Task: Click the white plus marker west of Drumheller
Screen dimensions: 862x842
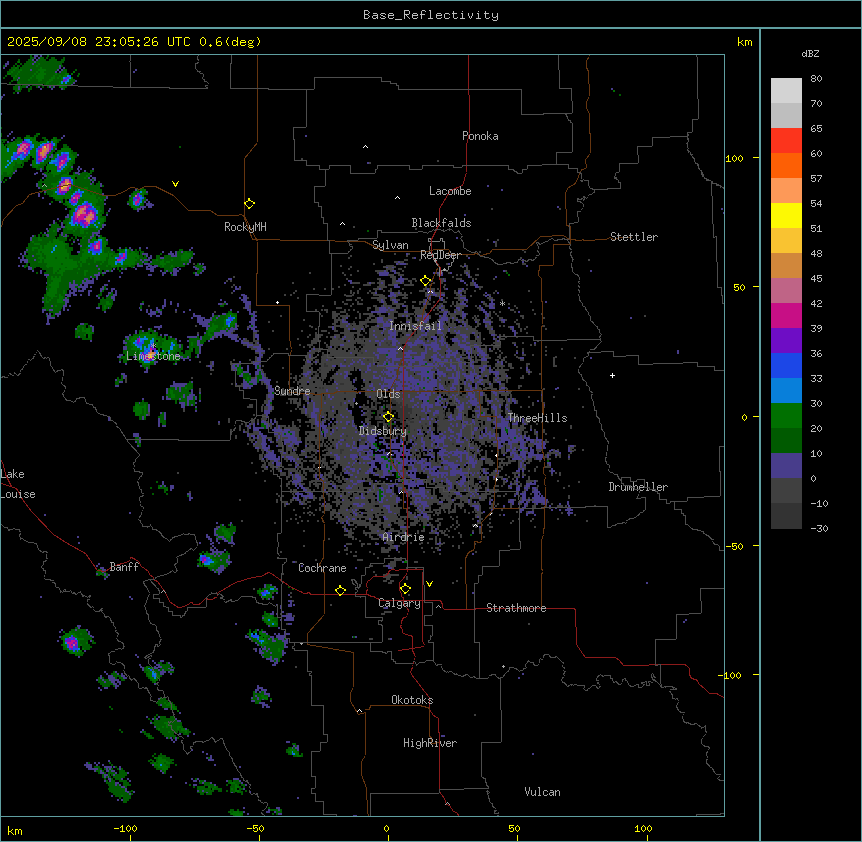Action: (x=612, y=375)
